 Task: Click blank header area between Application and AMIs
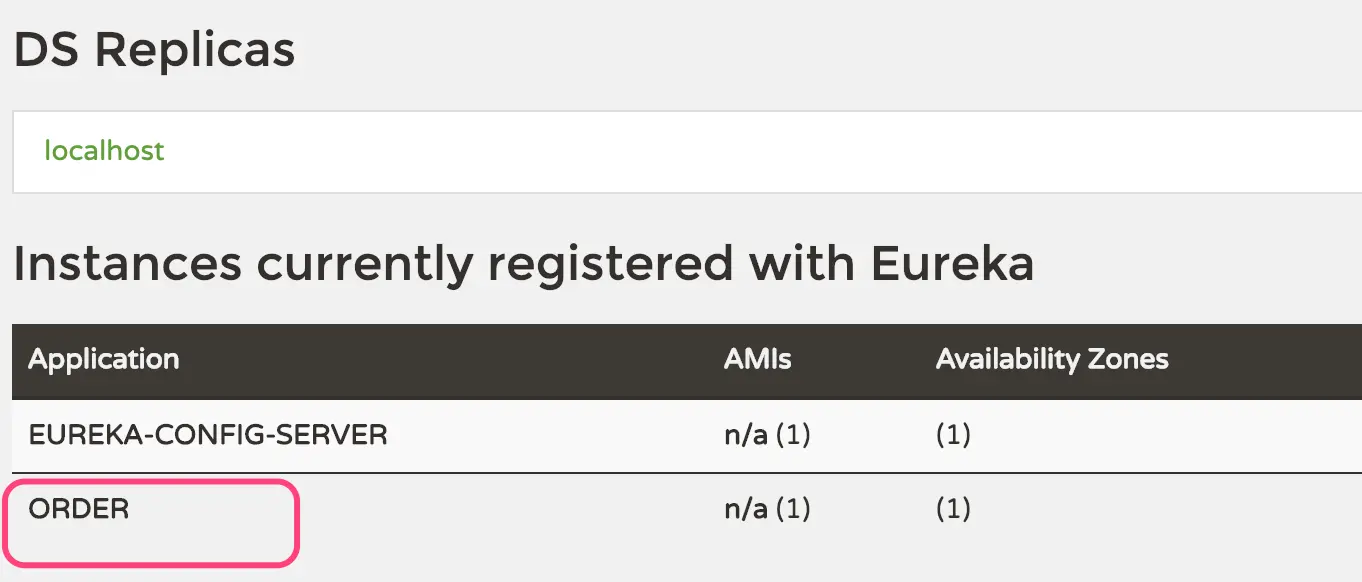click(x=450, y=360)
